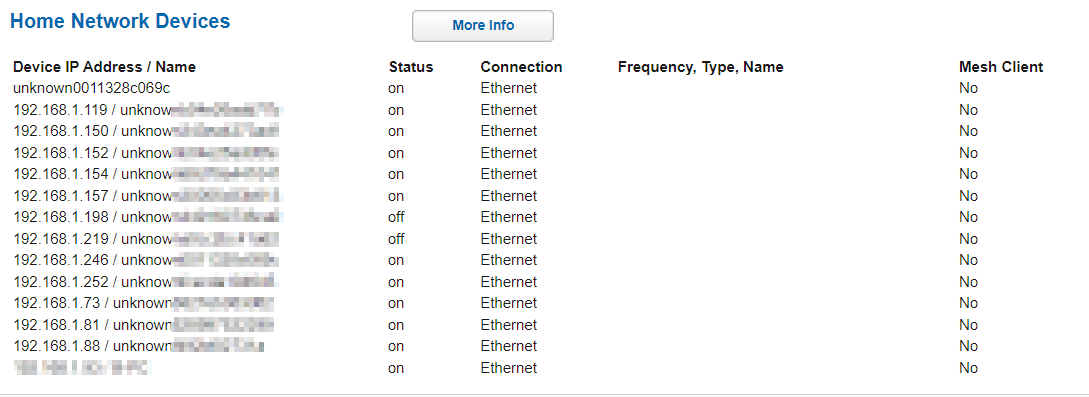Select device with IP 192.168.1.150
Screen dimensions: 1089x397
(x=147, y=130)
